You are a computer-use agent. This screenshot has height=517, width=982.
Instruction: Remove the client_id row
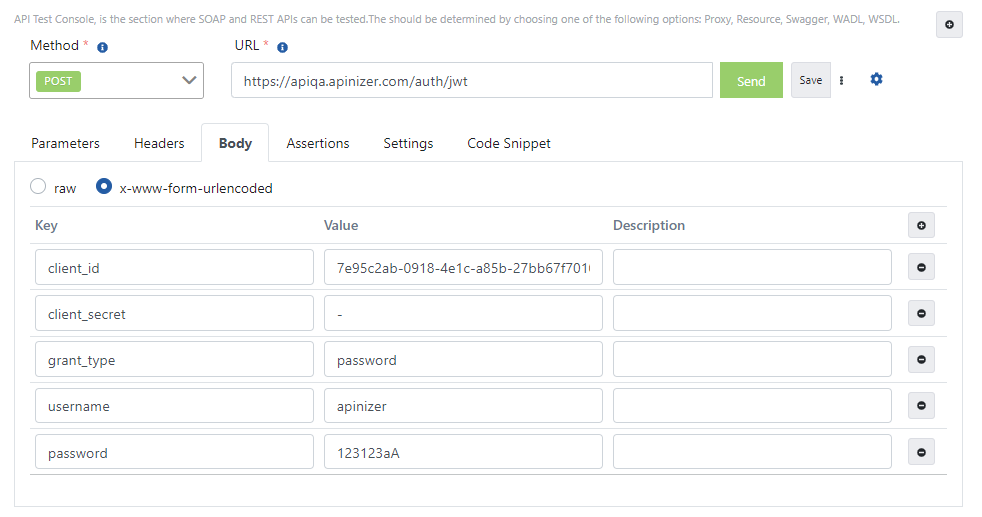pyautogui.click(x=921, y=268)
